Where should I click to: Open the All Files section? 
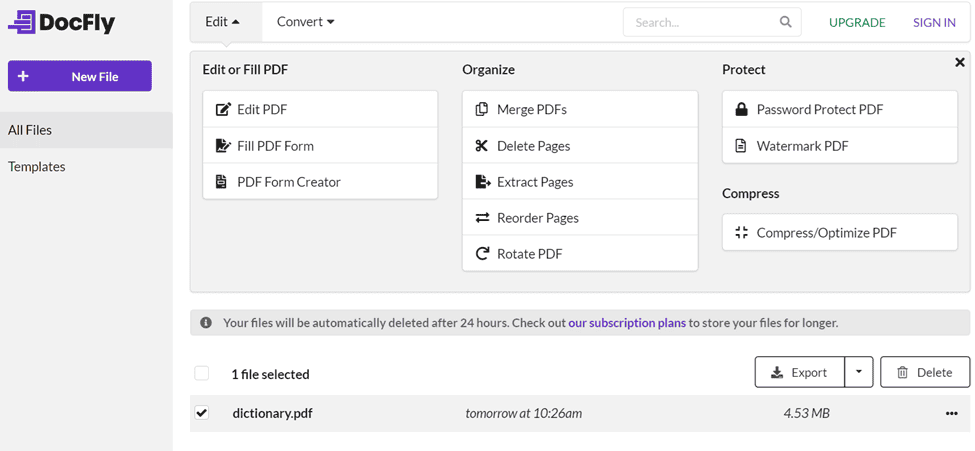[x=30, y=130]
